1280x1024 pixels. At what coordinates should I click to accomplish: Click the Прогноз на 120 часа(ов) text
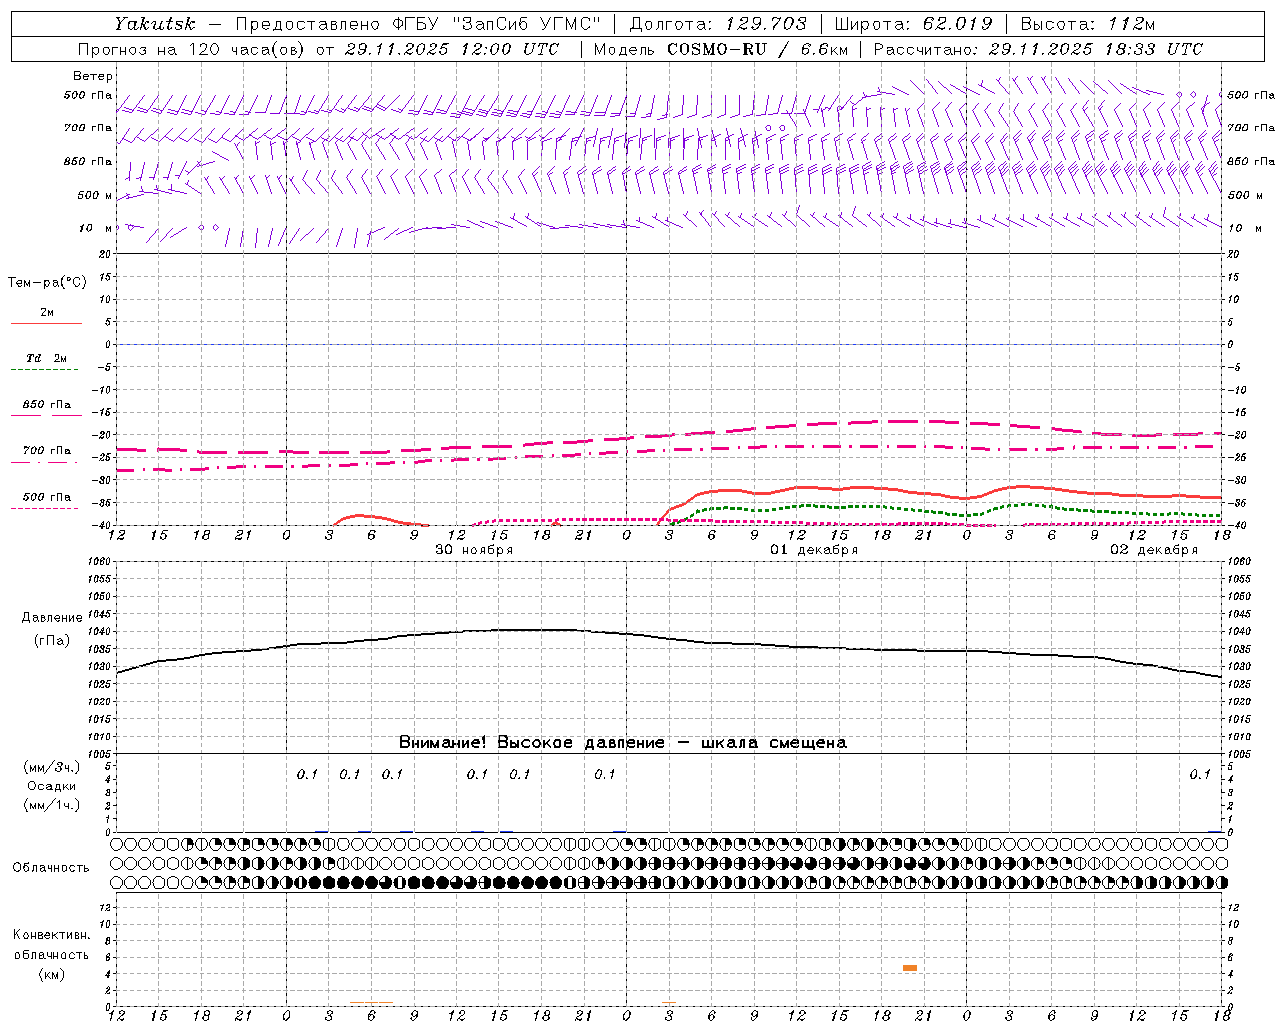pyautogui.click(x=192, y=49)
